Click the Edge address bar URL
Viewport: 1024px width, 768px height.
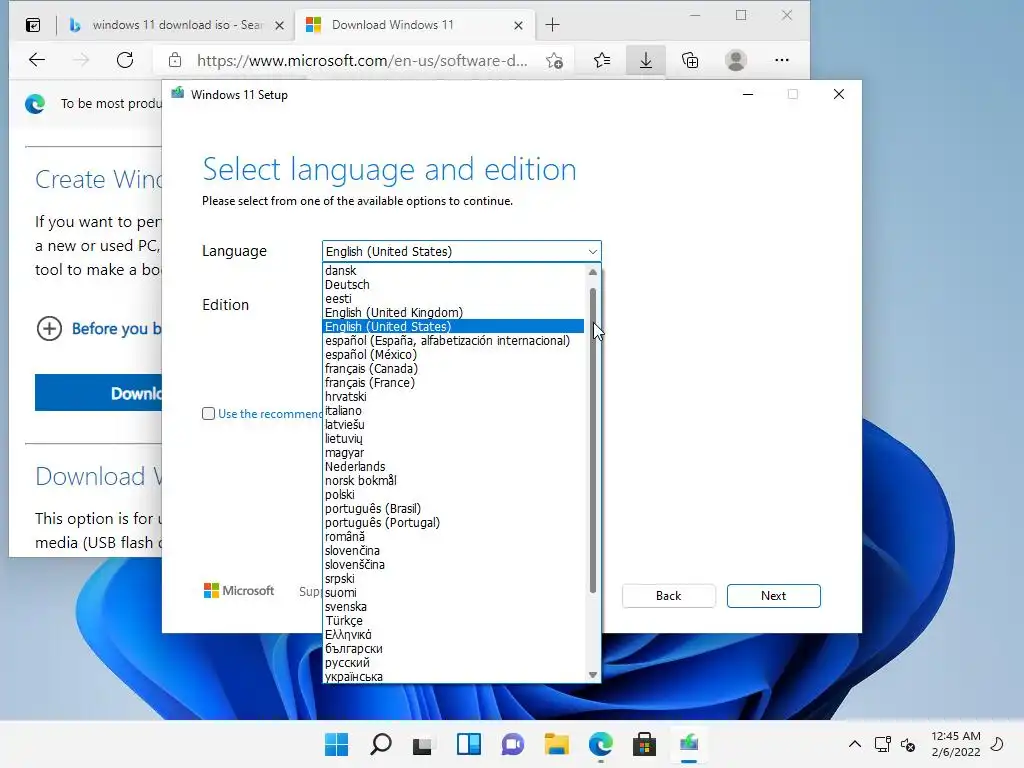362,61
